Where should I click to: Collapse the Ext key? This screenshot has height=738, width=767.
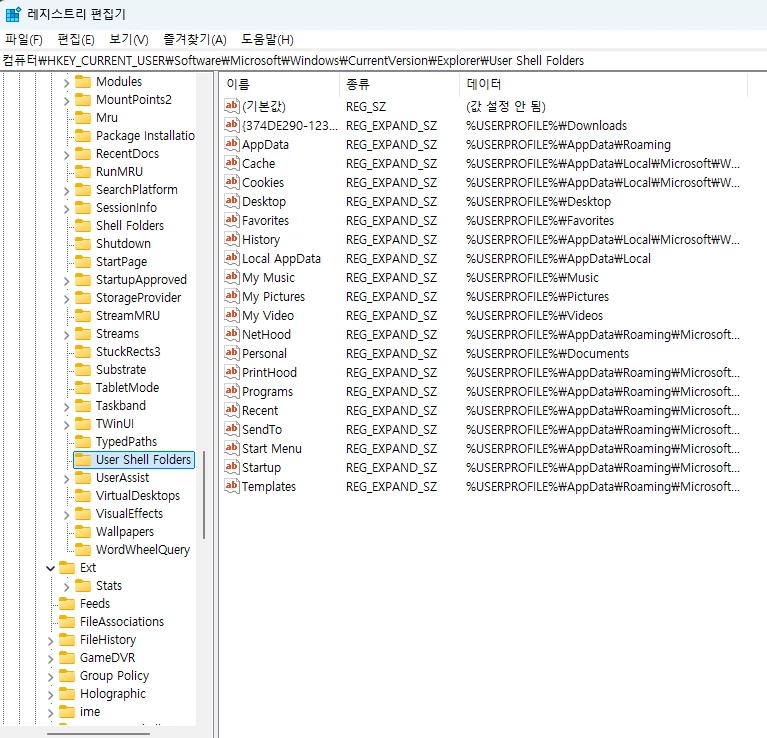[50, 568]
